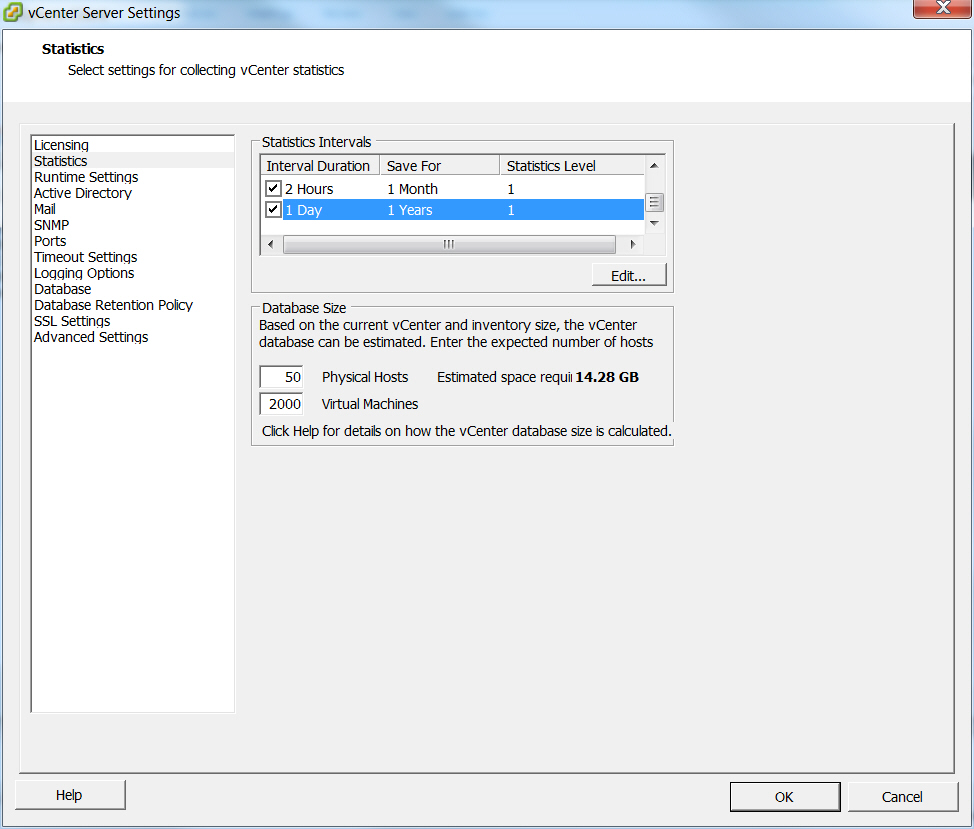Viewport: 974px width, 829px height.
Task: Open the Mail settings page
Action: pos(45,209)
